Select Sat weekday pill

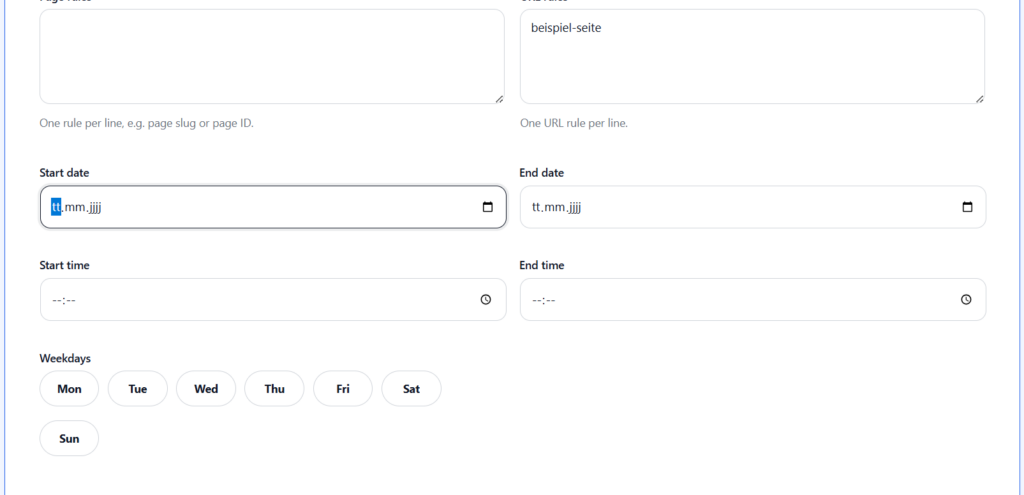411,389
